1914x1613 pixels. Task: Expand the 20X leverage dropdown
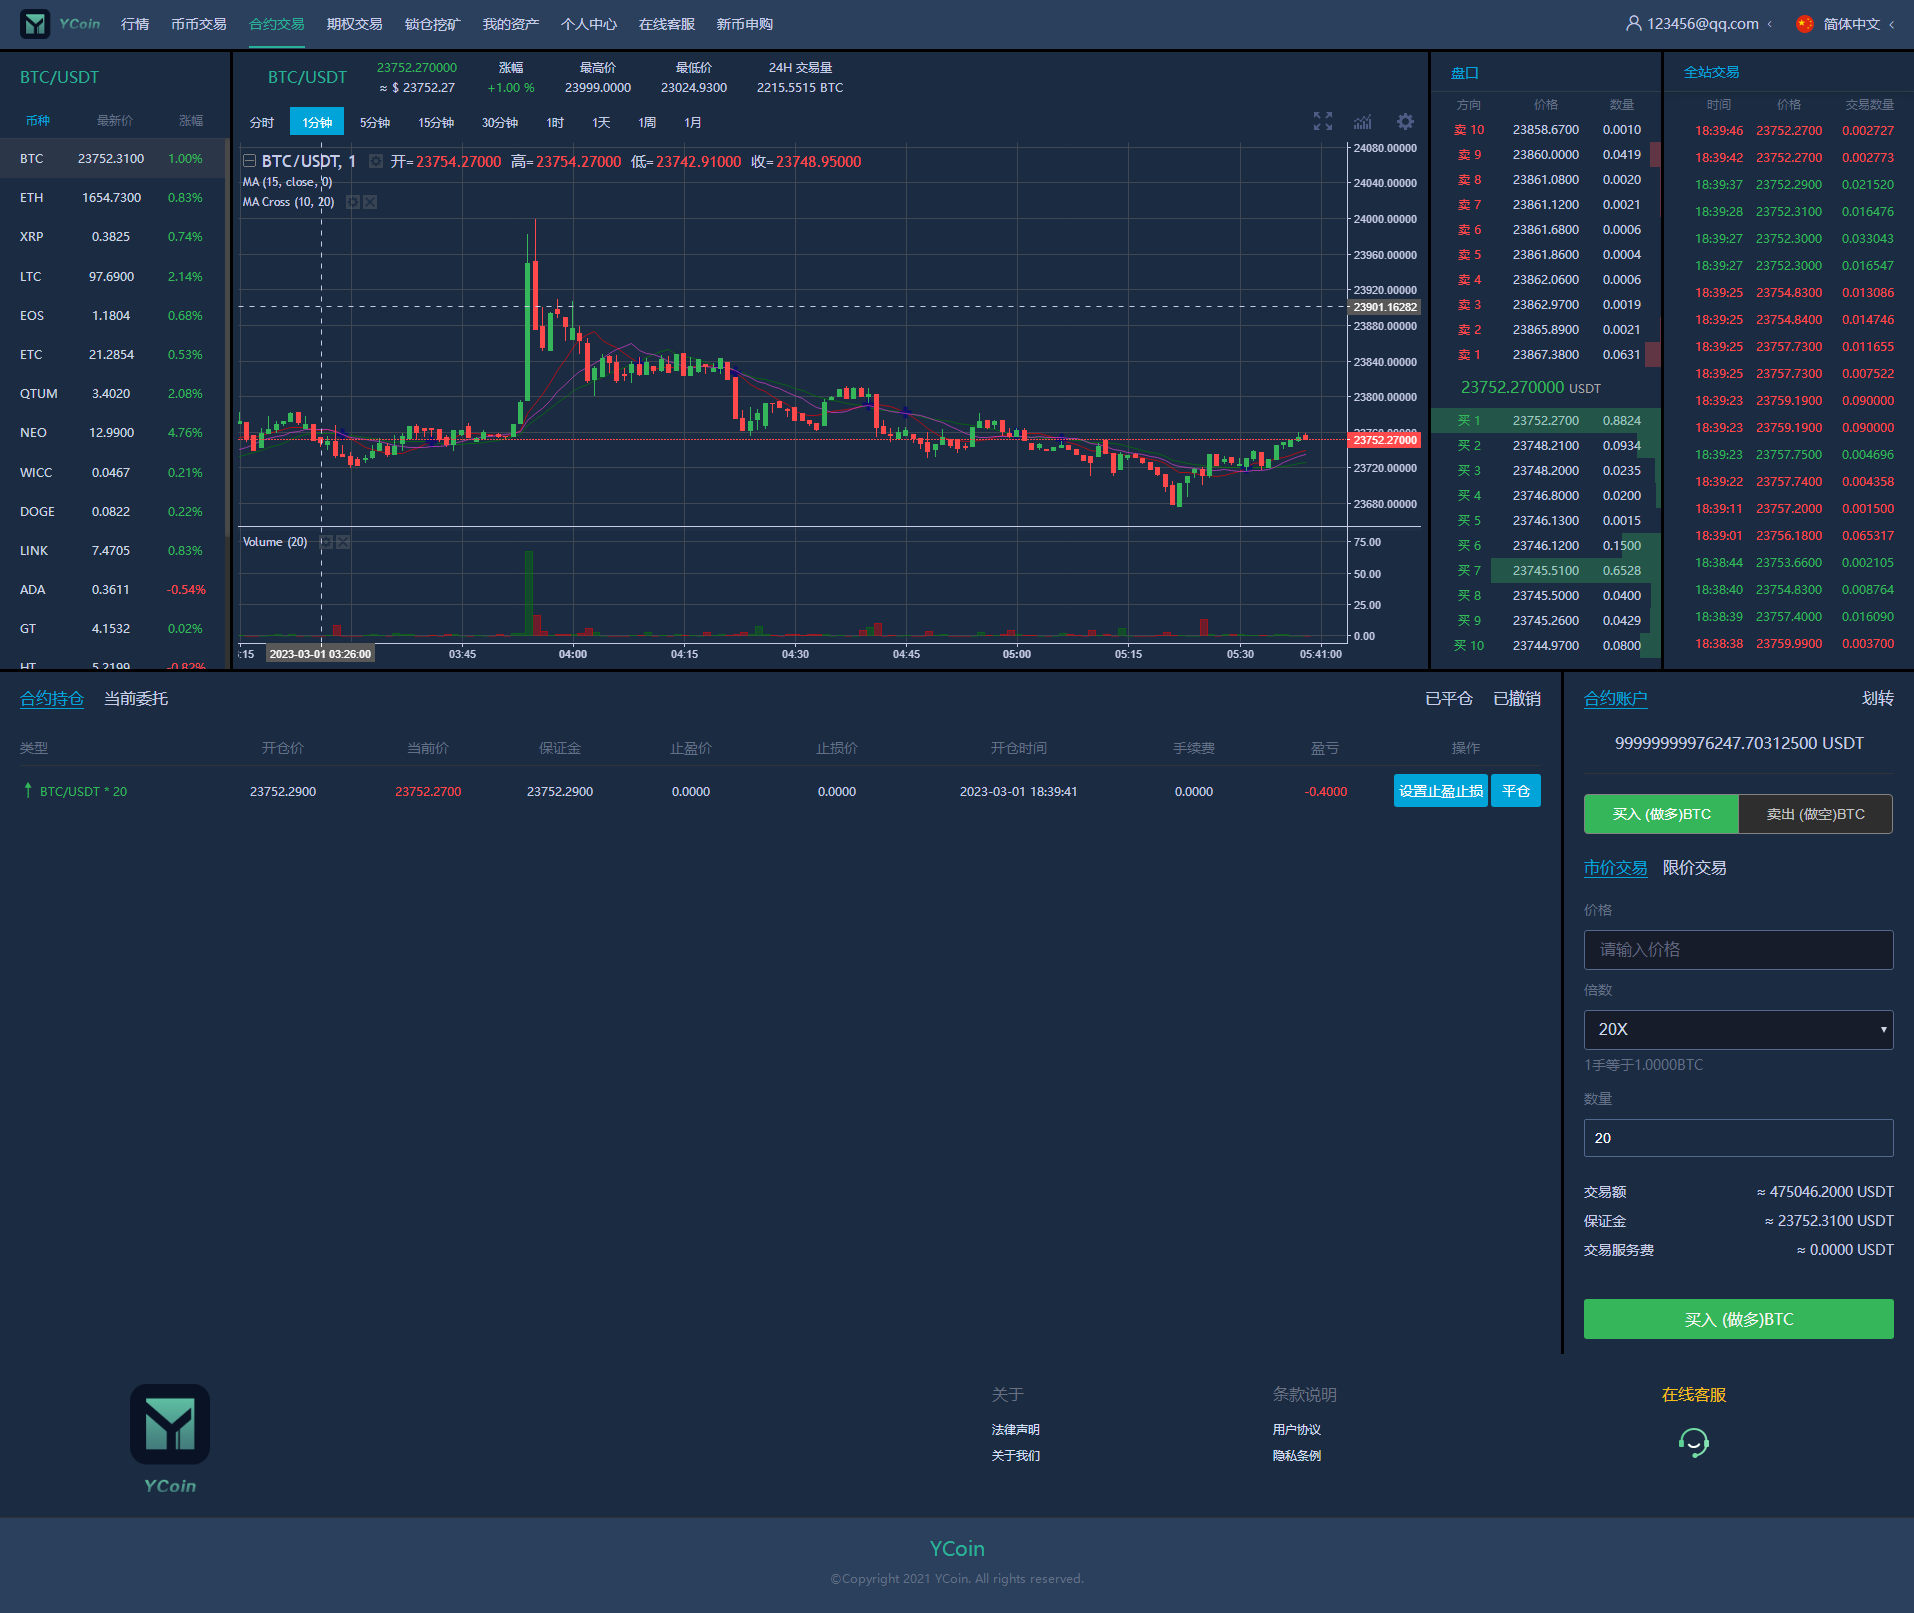tap(1738, 1029)
